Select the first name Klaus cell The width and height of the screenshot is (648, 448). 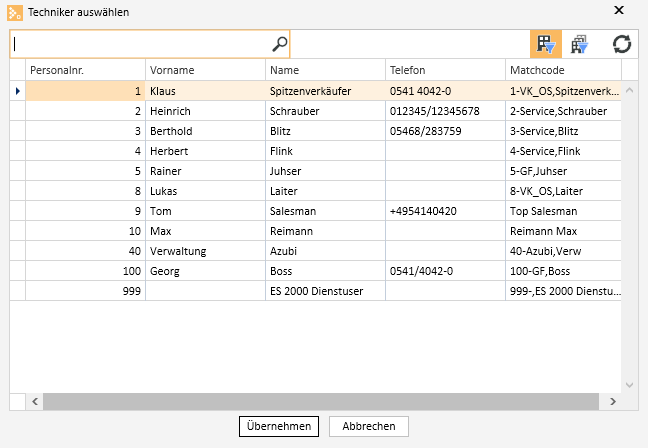click(x=205, y=91)
